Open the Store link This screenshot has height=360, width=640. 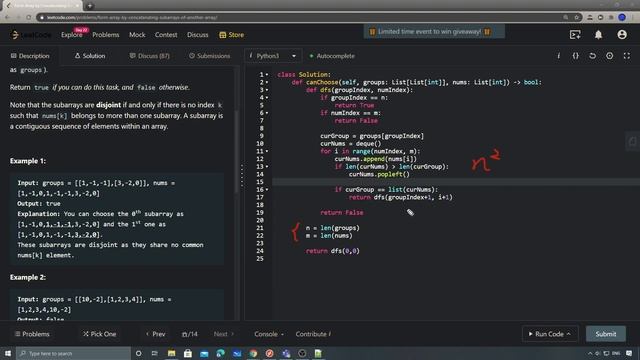(231, 35)
